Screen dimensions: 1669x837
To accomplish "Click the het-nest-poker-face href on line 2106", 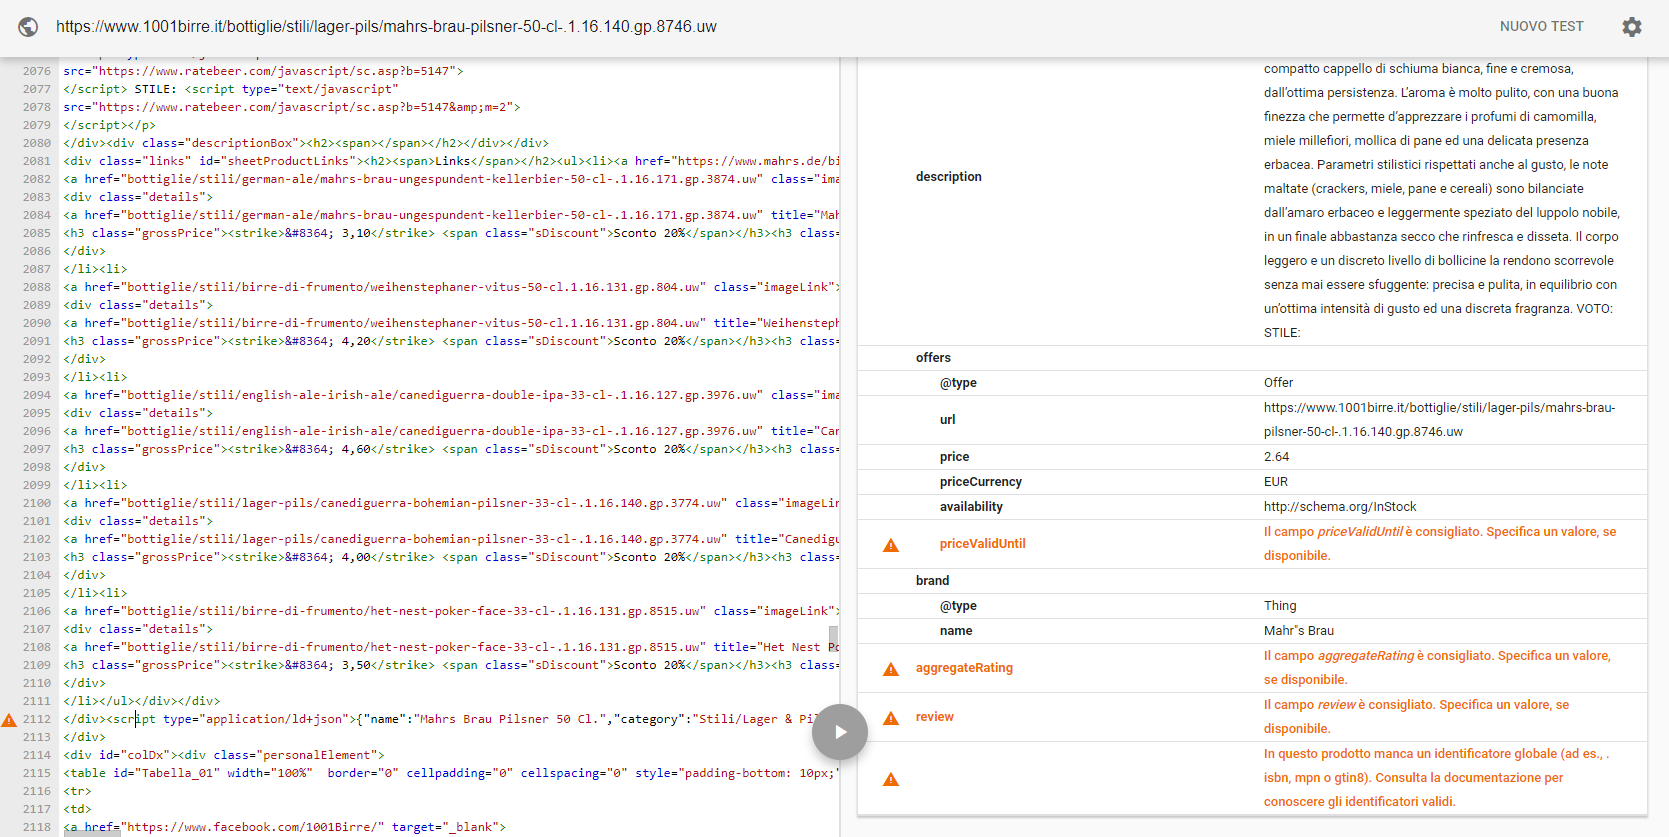I will 413,611.
